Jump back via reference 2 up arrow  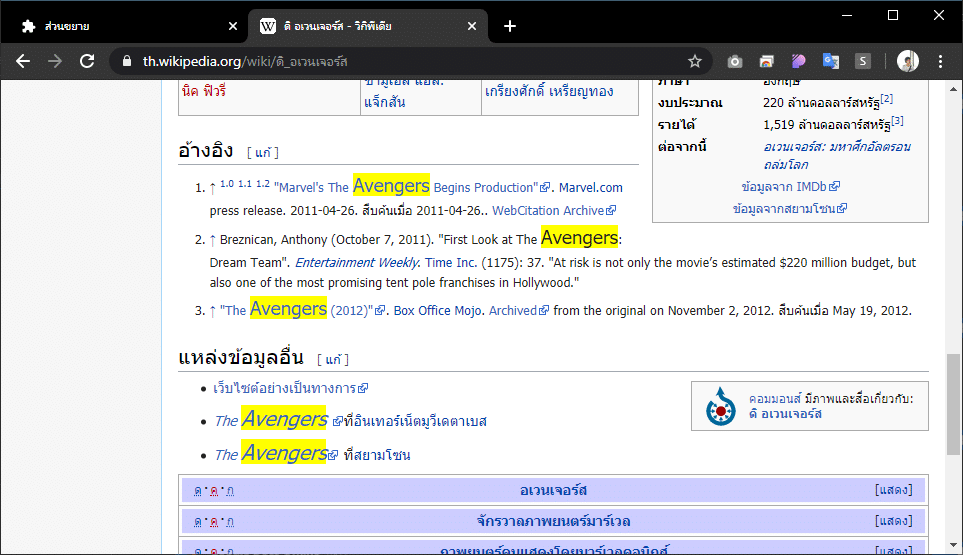tap(212, 240)
